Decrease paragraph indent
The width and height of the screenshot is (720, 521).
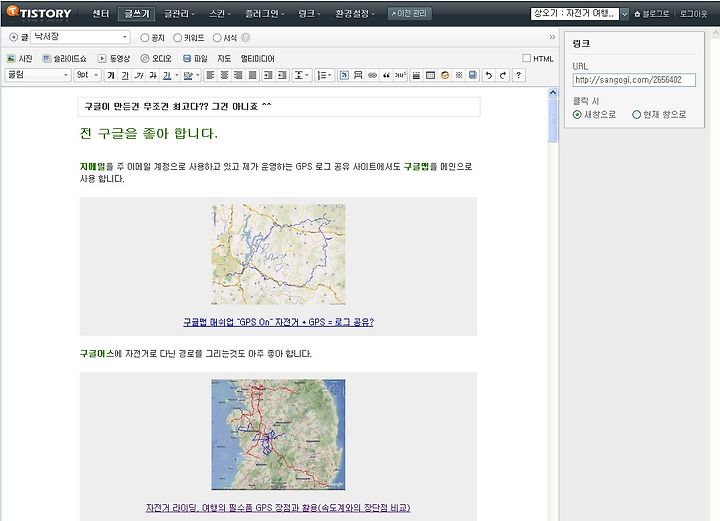[x=282, y=75]
